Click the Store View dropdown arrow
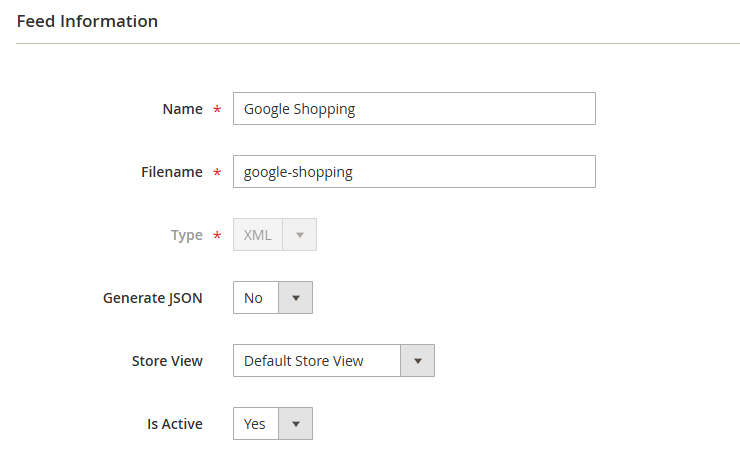 click(x=417, y=361)
